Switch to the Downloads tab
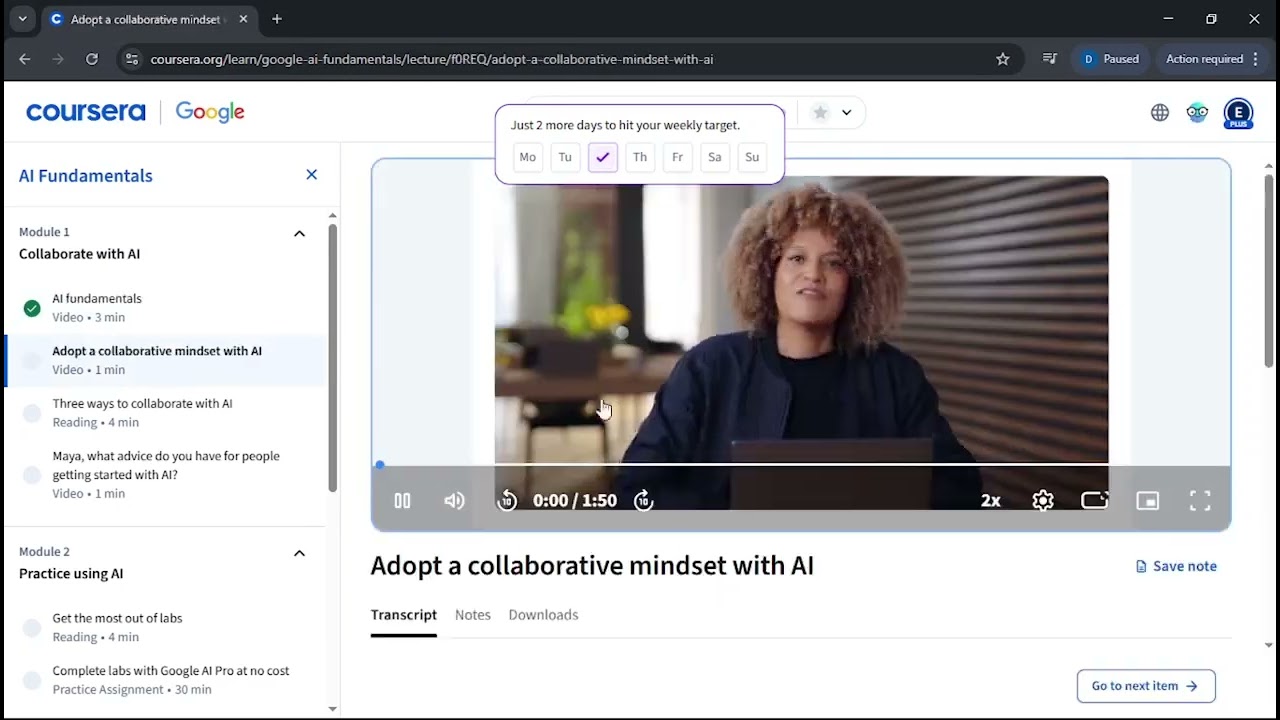Screen dimensions: 1280x720 (x=543, y=615)
